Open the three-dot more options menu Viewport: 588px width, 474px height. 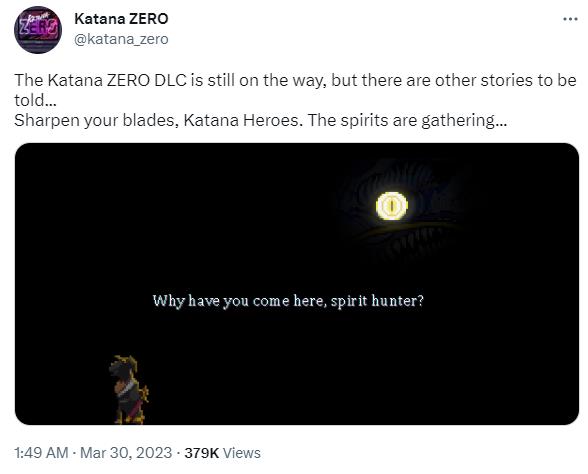[x=570, y=19]
